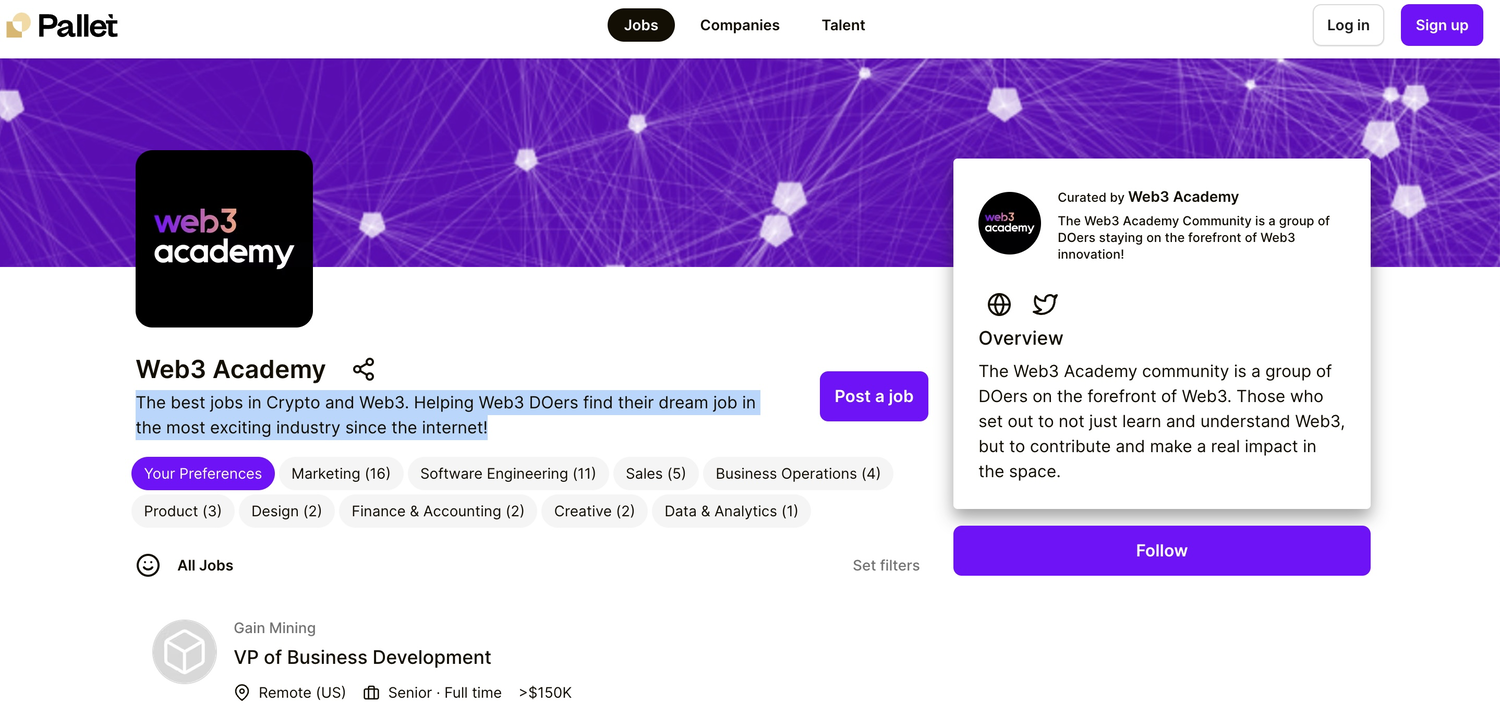Open the Twitter bird icon

coord(1045,304)
